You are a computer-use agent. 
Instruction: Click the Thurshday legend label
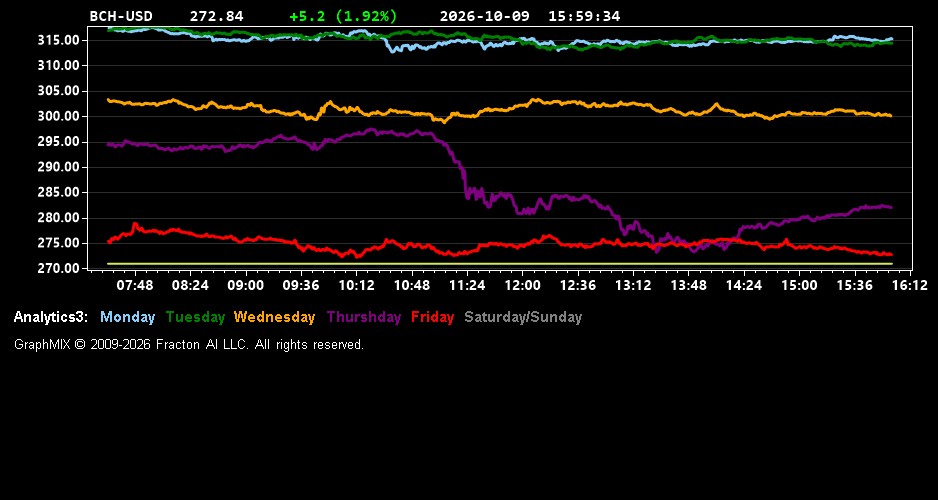click(364, 317)
